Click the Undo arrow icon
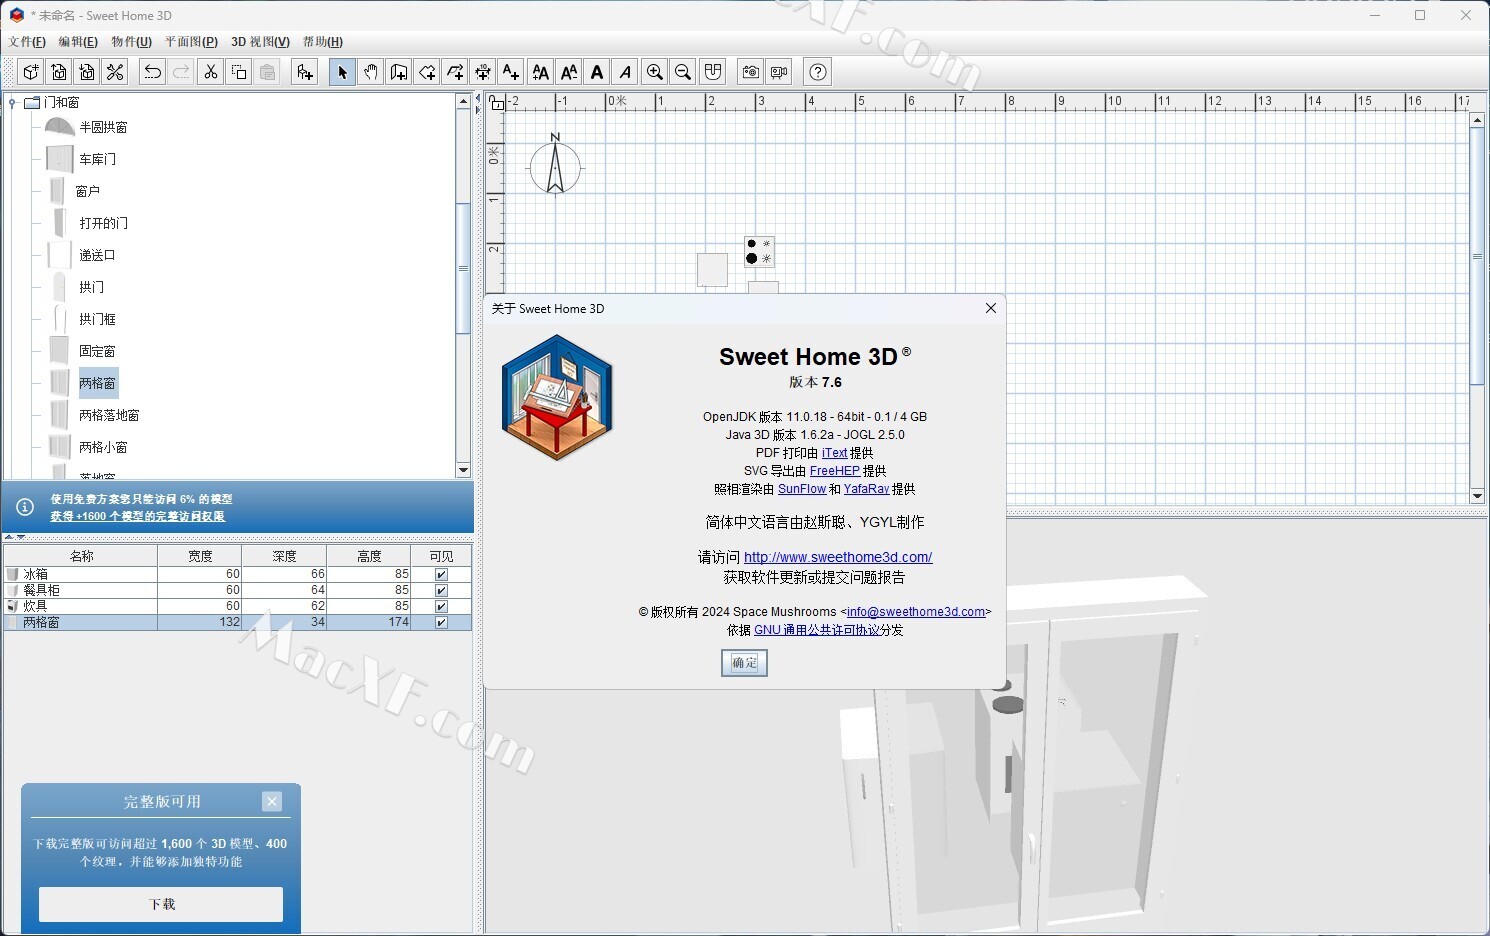This screenshot has height=936, width=1490. 152,72
